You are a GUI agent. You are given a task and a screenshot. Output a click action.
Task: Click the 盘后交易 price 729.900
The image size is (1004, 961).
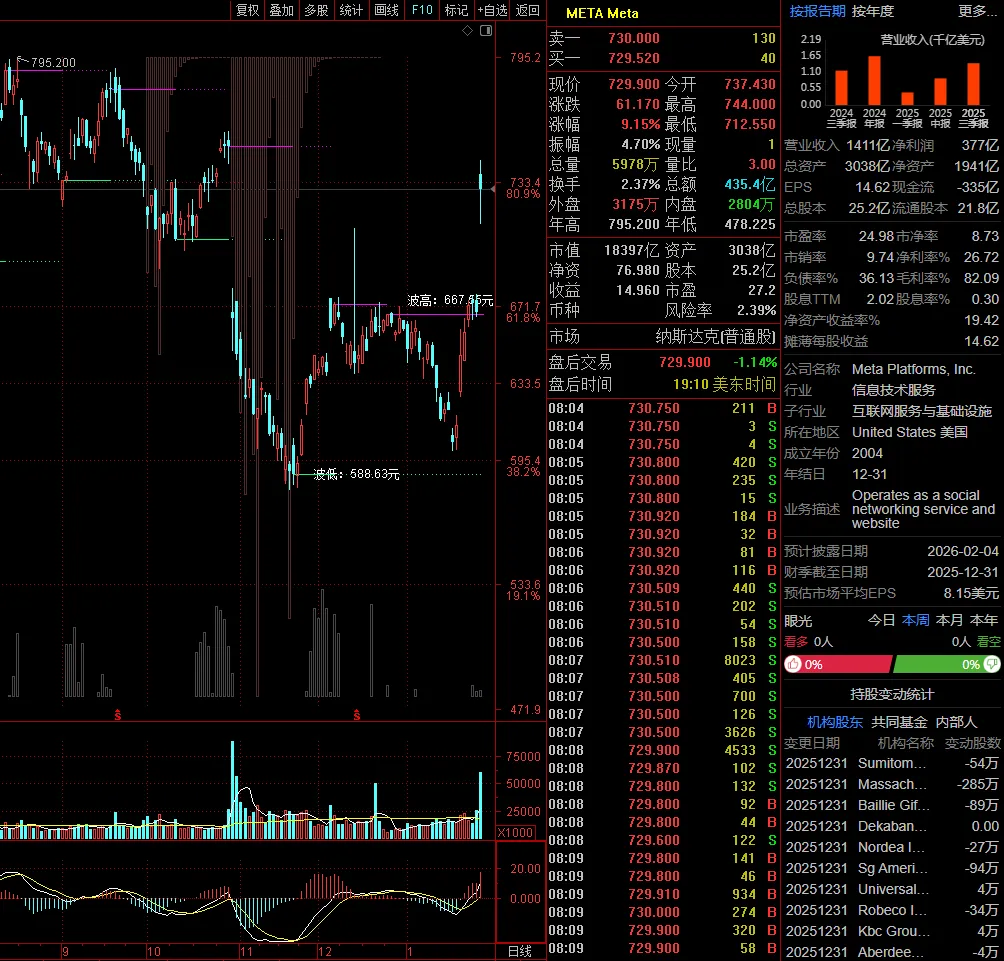click(684, 362)
